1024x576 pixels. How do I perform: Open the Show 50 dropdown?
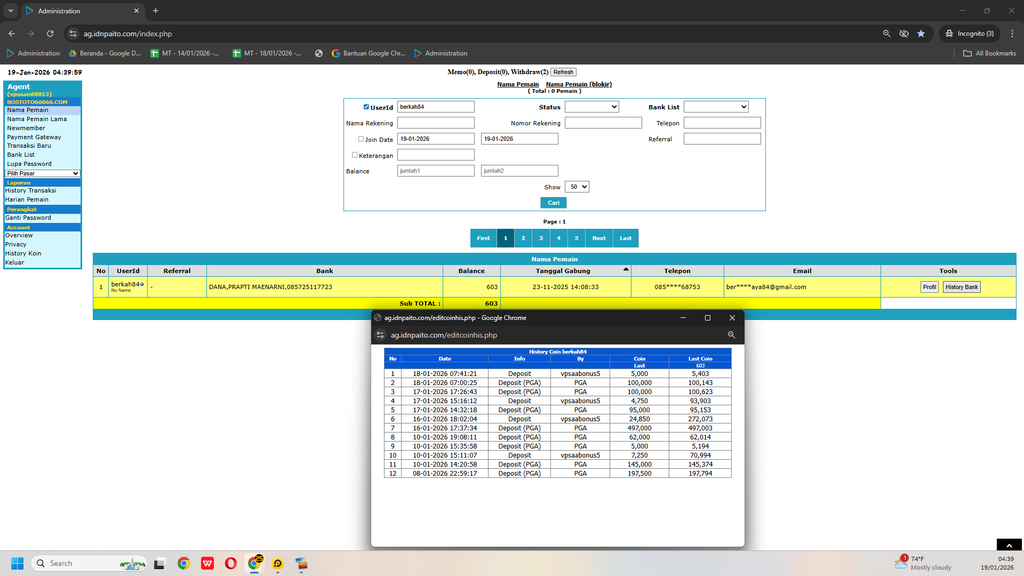point(577,187)
